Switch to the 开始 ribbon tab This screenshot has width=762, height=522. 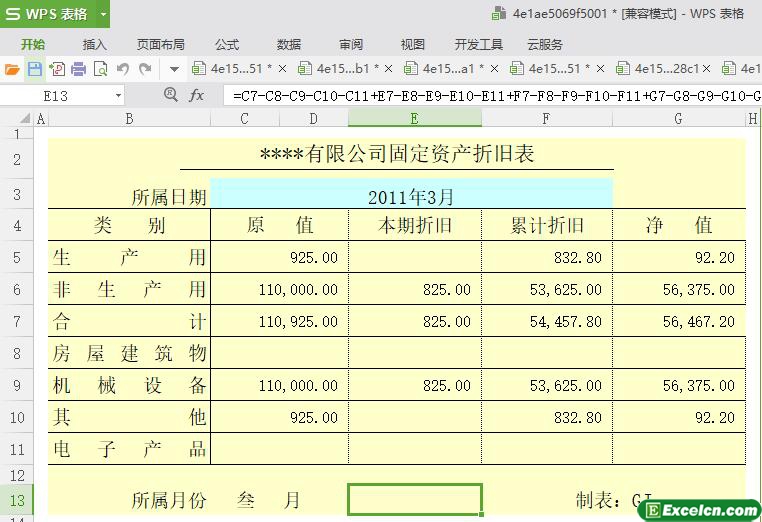click(33, 45)
